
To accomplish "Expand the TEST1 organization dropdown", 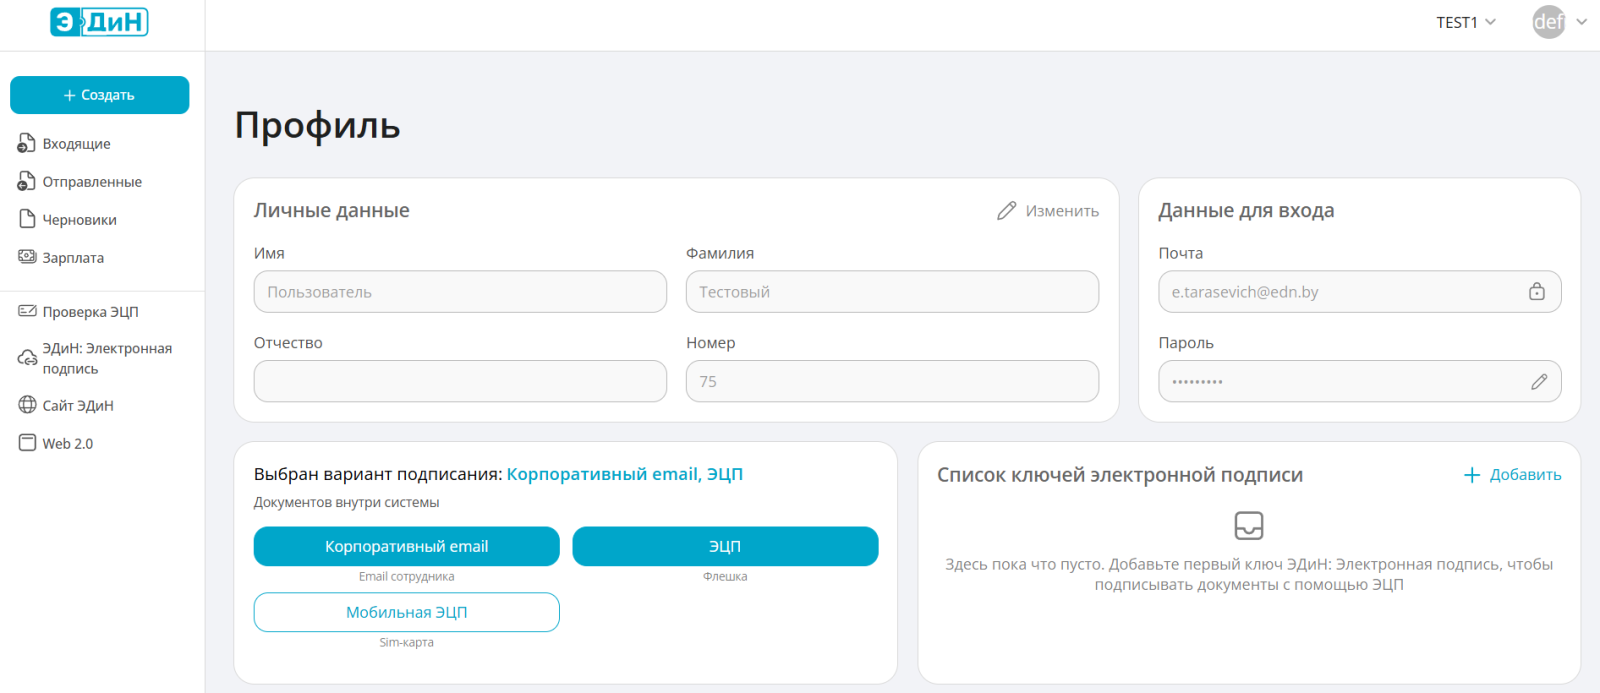I will [x=1466, y=22].
